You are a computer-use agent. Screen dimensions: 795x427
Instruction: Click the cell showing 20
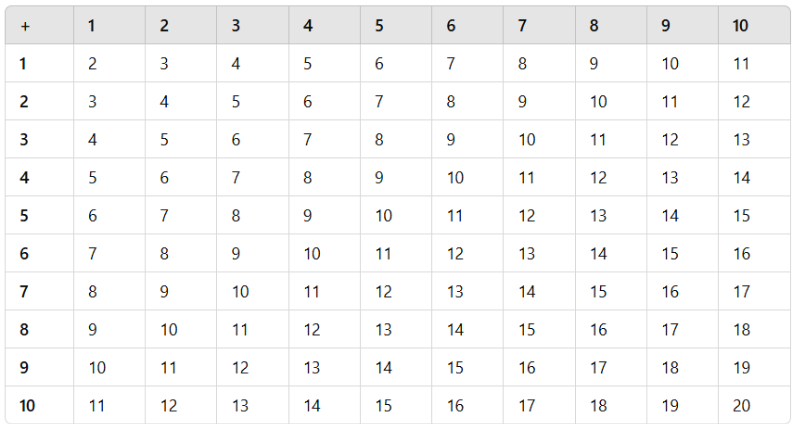click(741, 406)
